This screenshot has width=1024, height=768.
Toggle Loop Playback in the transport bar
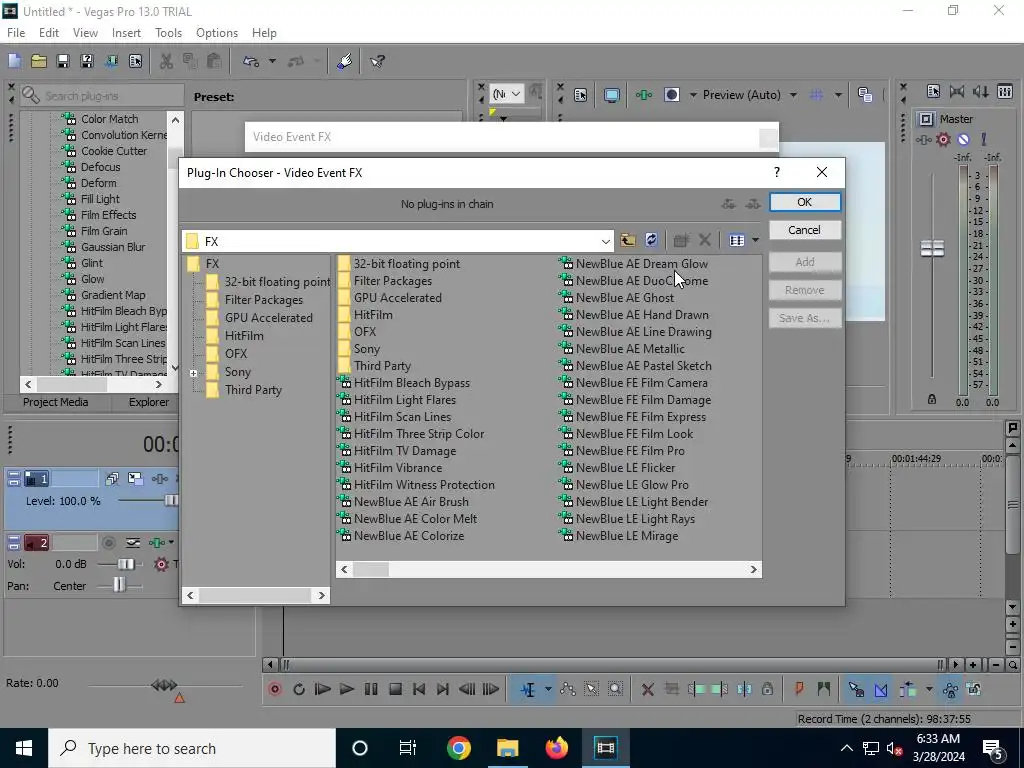(299, 689)
